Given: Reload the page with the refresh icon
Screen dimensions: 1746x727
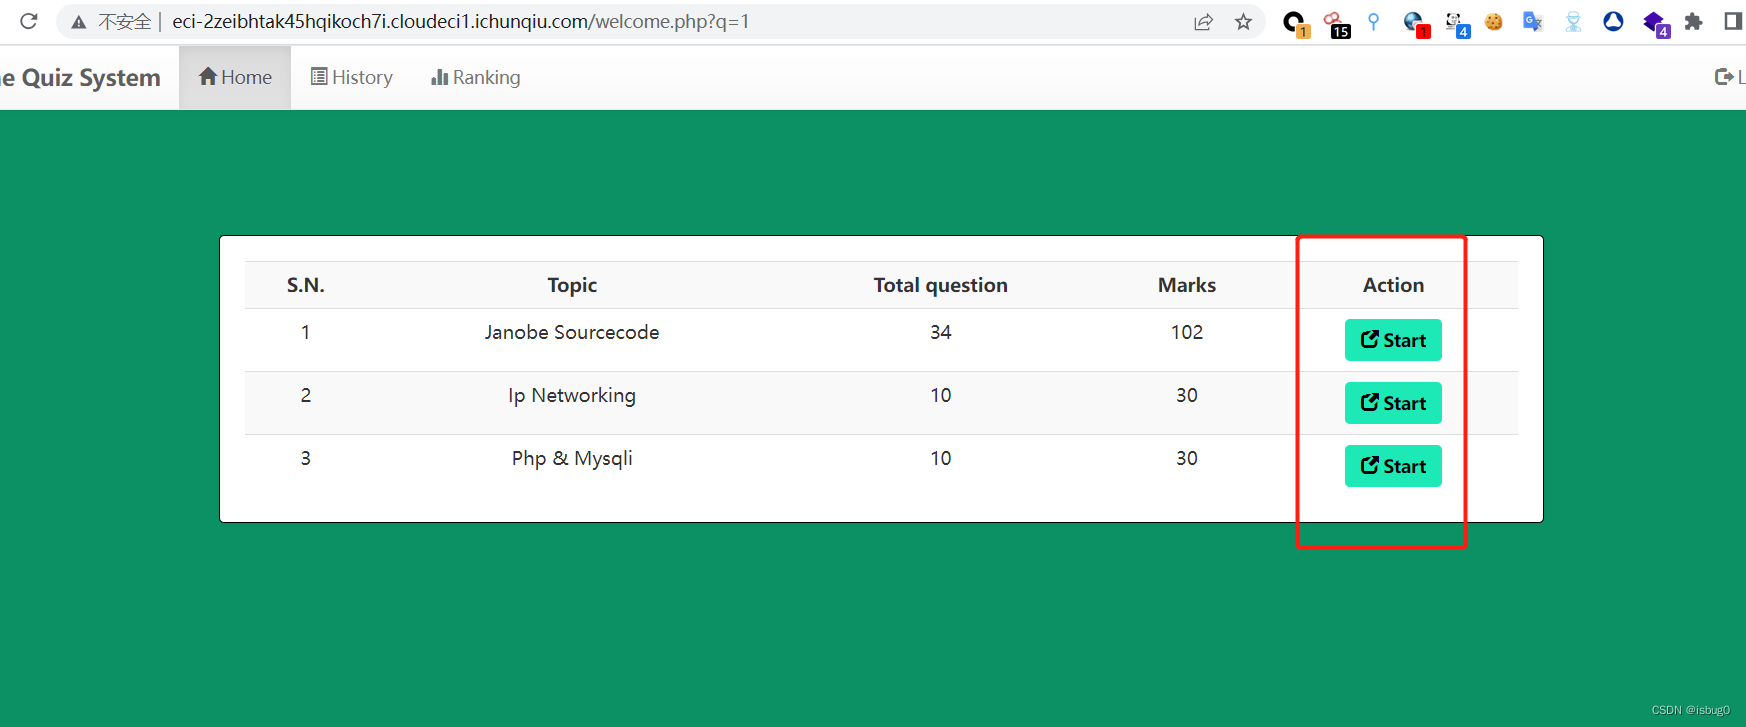Looking at the screenshot, I should (29, 21).
